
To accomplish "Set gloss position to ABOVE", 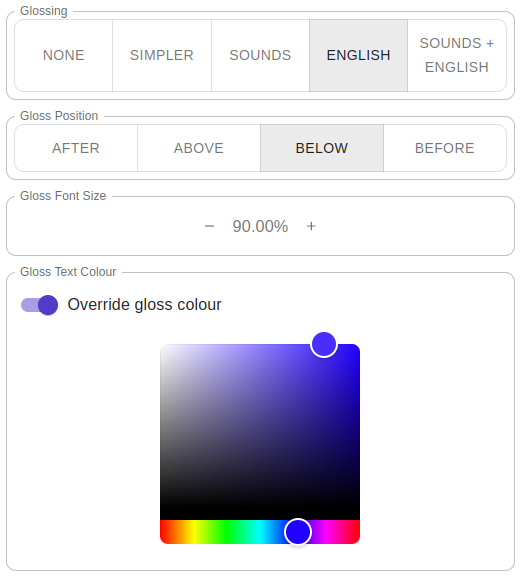I will point(199,148).
